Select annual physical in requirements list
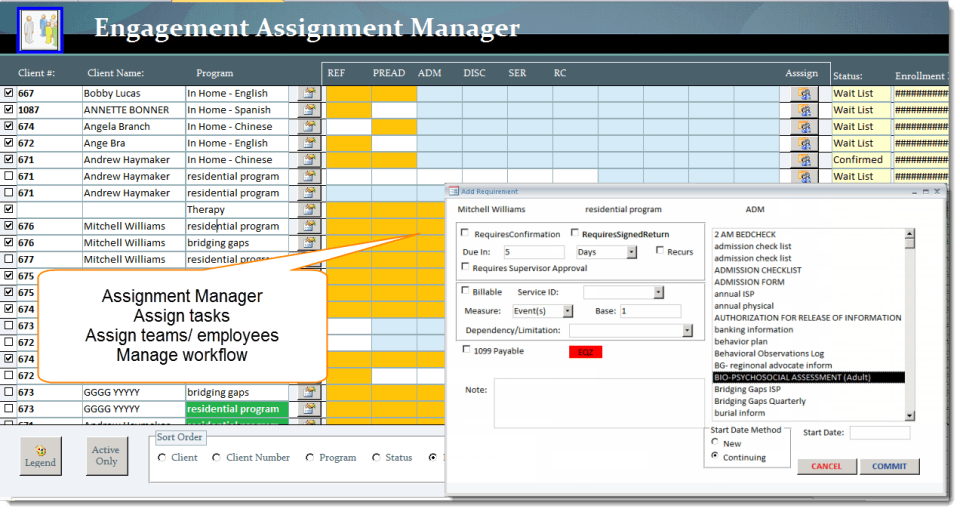Screen dimensions: 960x512 click(x=743, y=306)
